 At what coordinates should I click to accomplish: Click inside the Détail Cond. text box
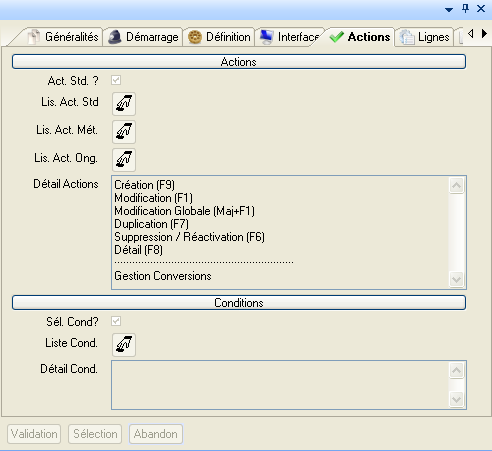(x=280, y=385)
